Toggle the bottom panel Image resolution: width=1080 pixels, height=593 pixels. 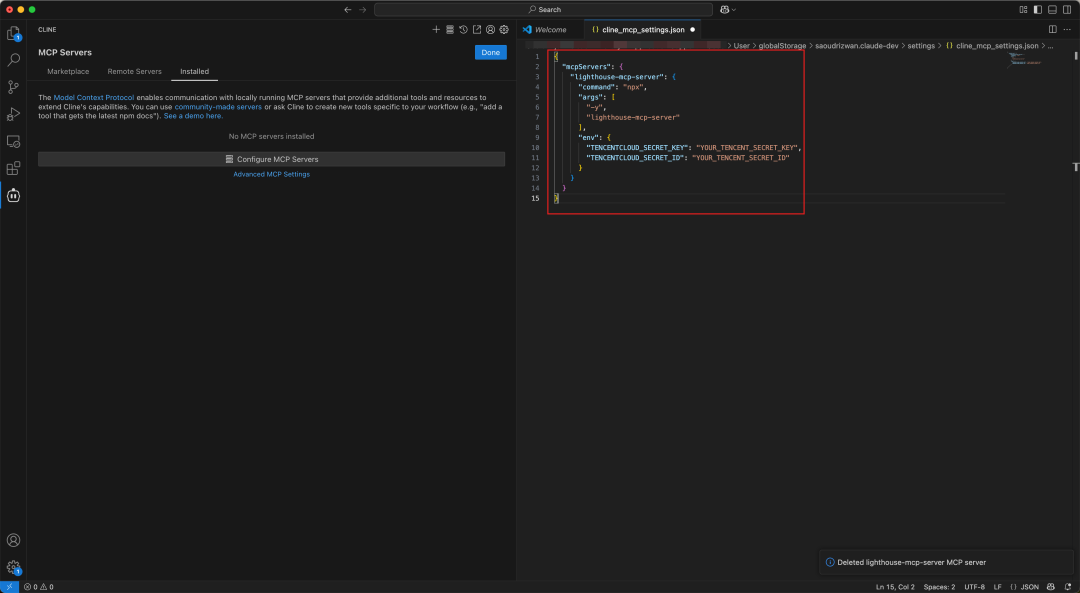[1052, 10]
